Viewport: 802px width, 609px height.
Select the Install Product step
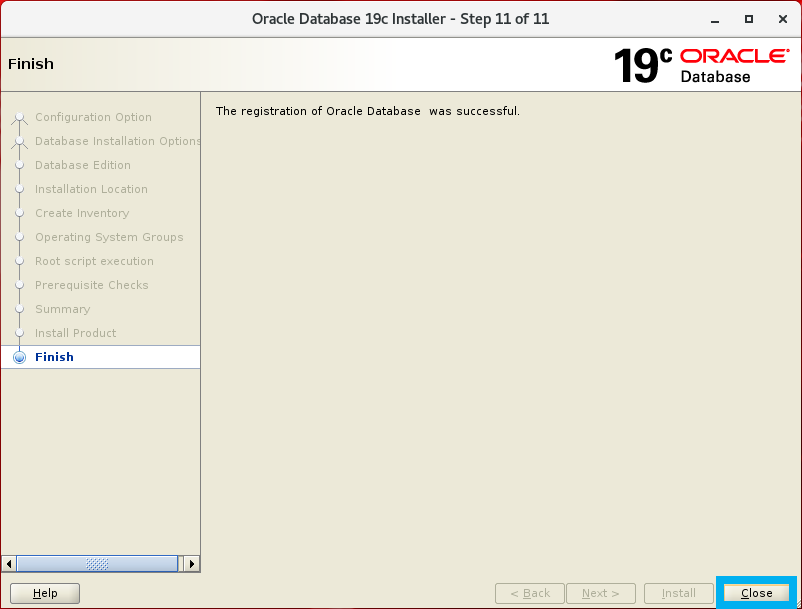click(x=75, y=333)
